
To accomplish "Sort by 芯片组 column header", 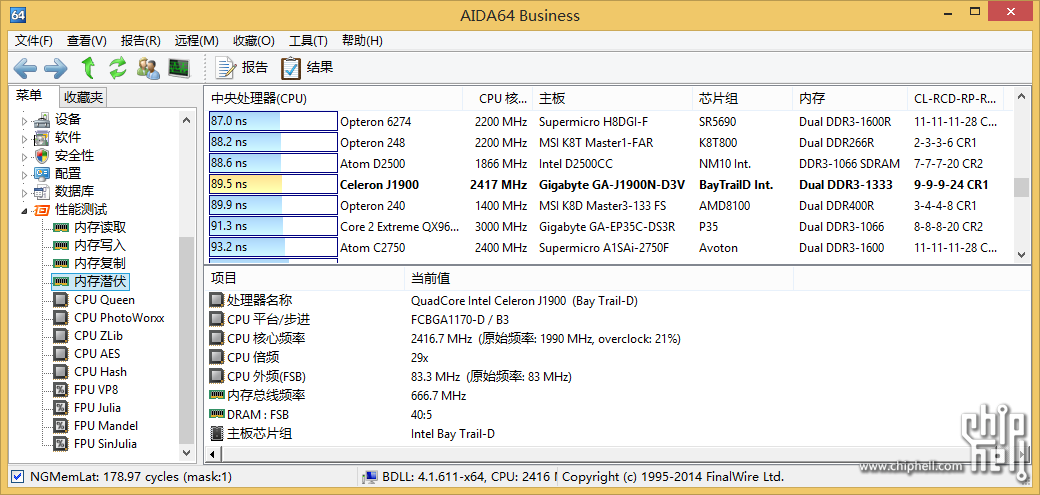I will point(743,99).
